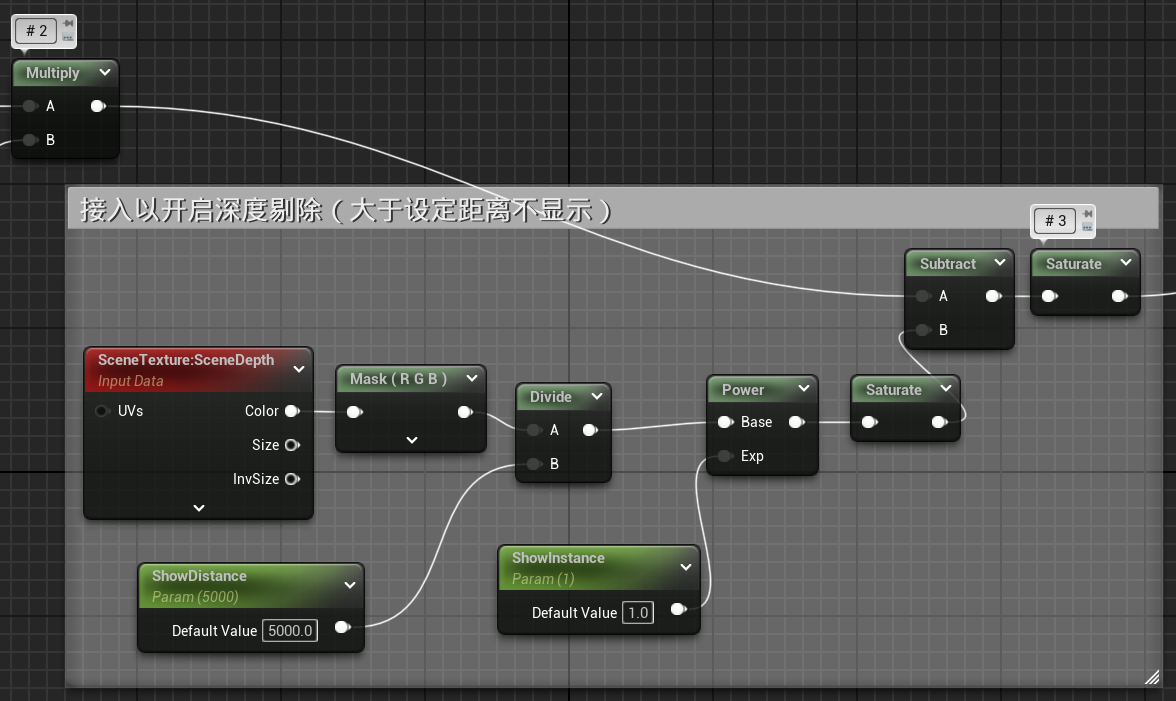The height and width of the screenshot is (701, 1176).
Task: Click the SceneDepth Size output pin
Action: click(292, 445)
